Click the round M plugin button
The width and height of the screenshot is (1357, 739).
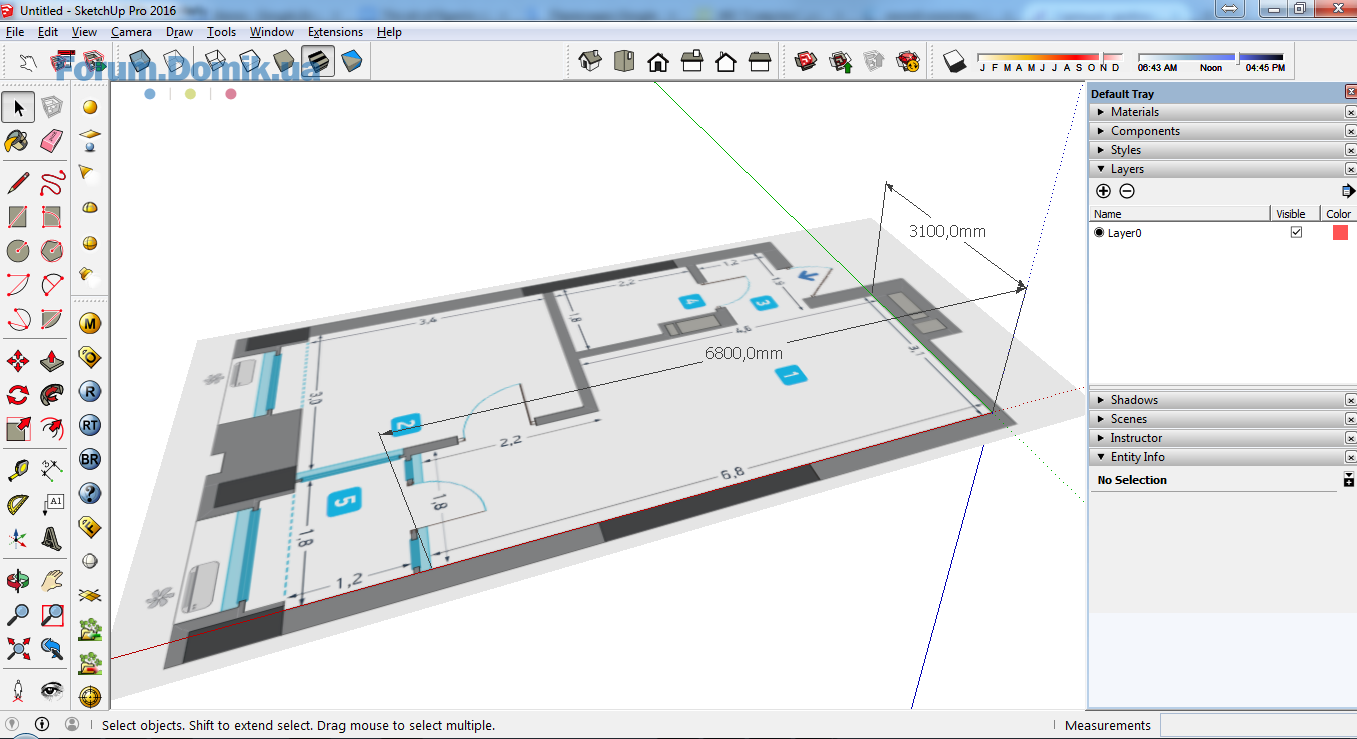90,324
